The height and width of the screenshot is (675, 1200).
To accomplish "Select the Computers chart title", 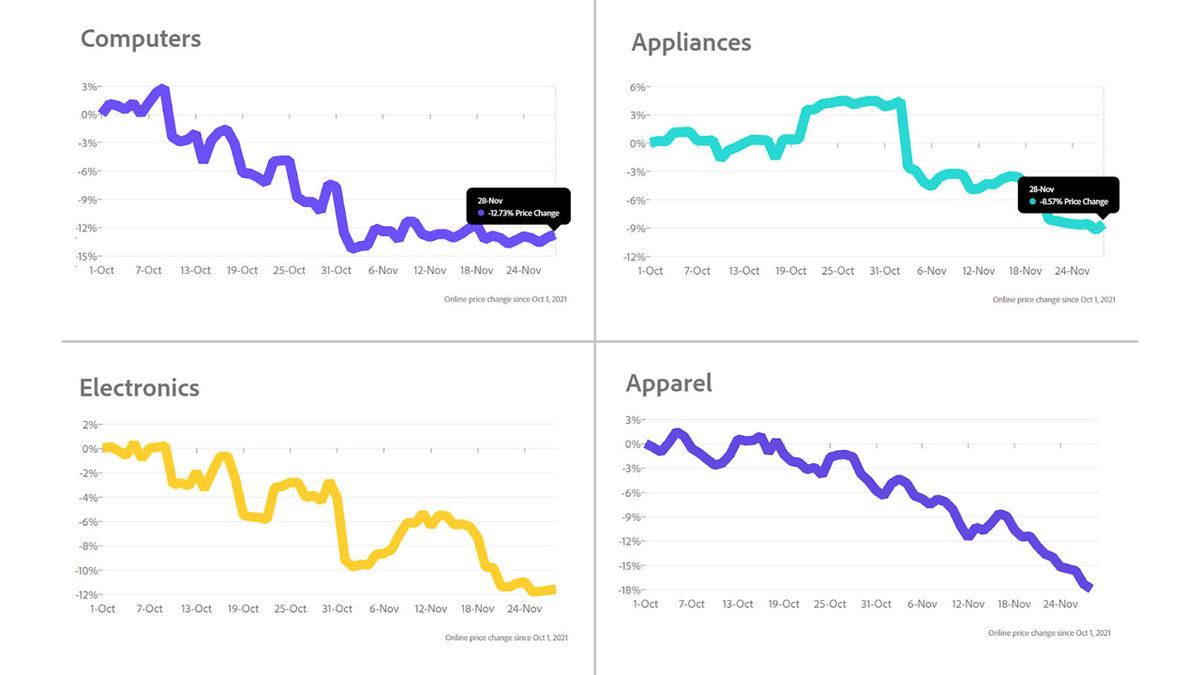I will [x=141, y=39].
